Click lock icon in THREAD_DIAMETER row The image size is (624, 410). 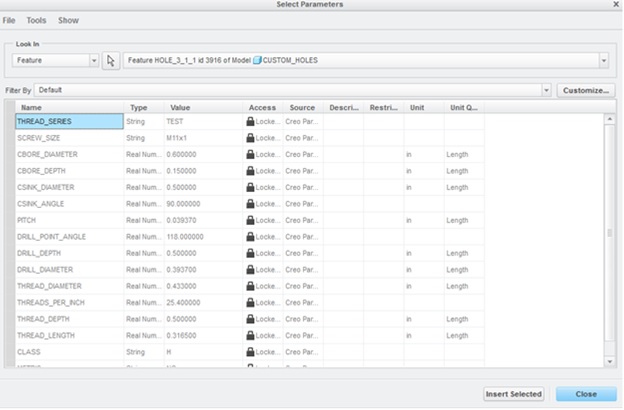pyautogui.click(x=250, y=286)
